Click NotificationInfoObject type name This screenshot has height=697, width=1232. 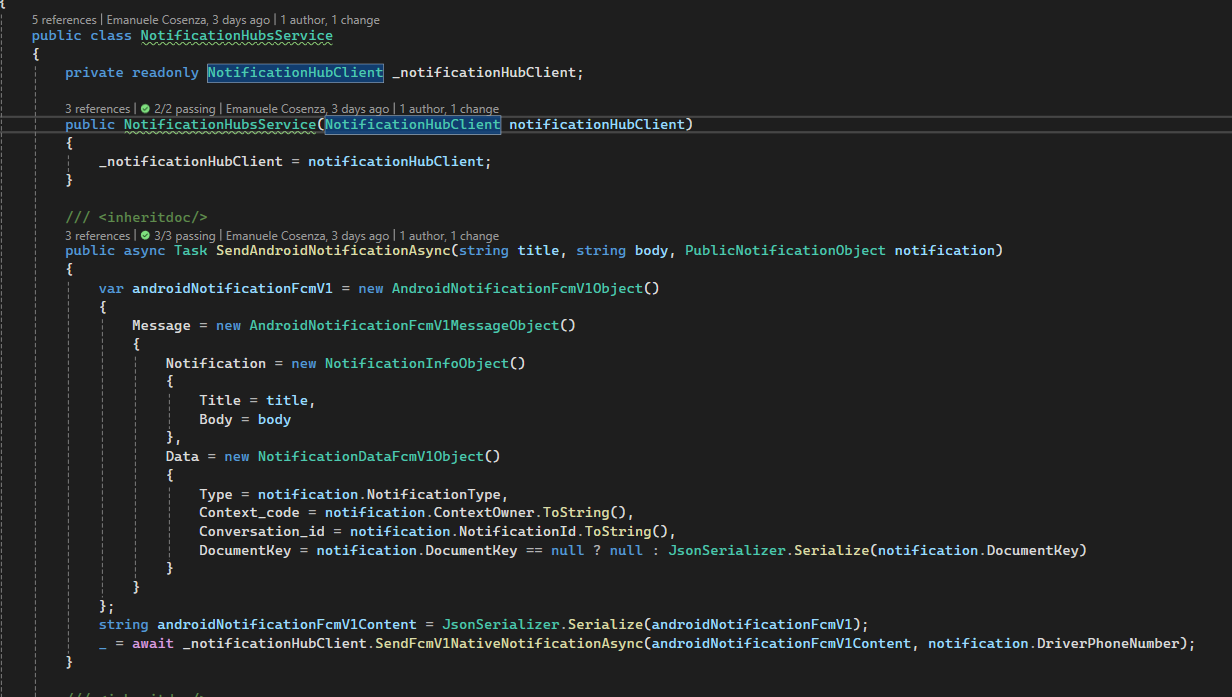pyautogui.click(x=417, y=363)
